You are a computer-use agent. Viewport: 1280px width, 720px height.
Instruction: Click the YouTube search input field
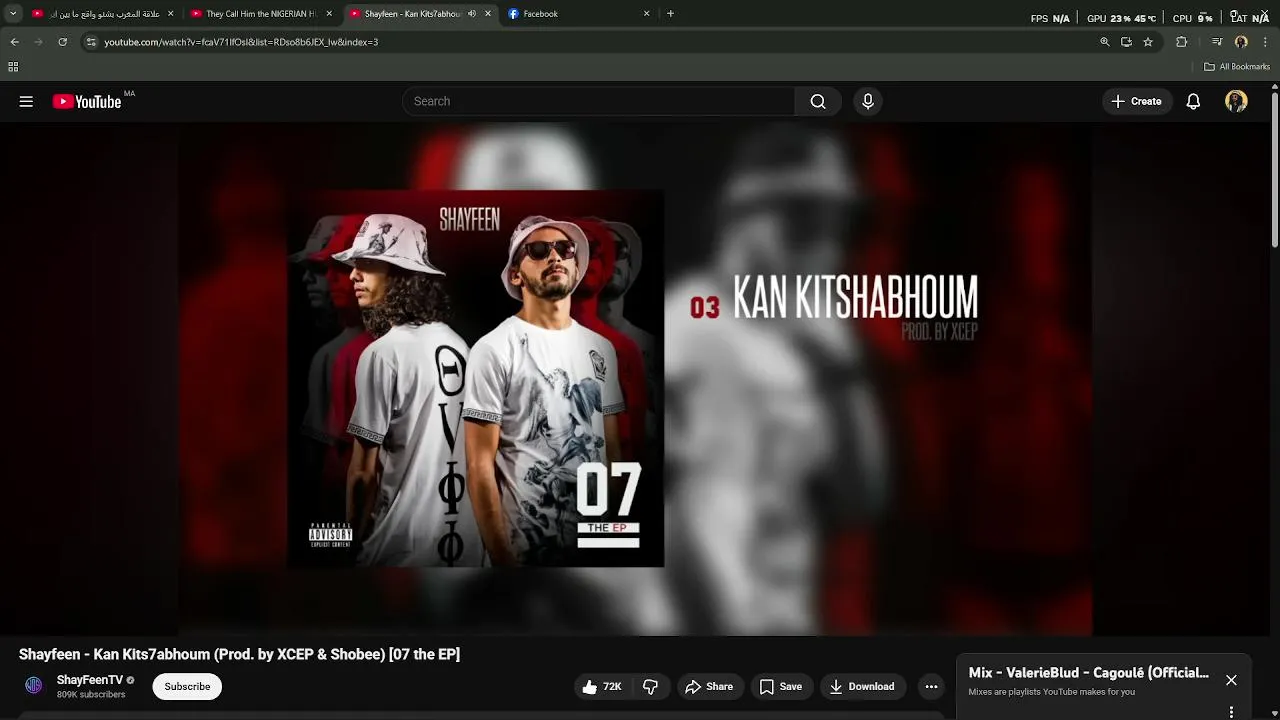tap(598, 101)
